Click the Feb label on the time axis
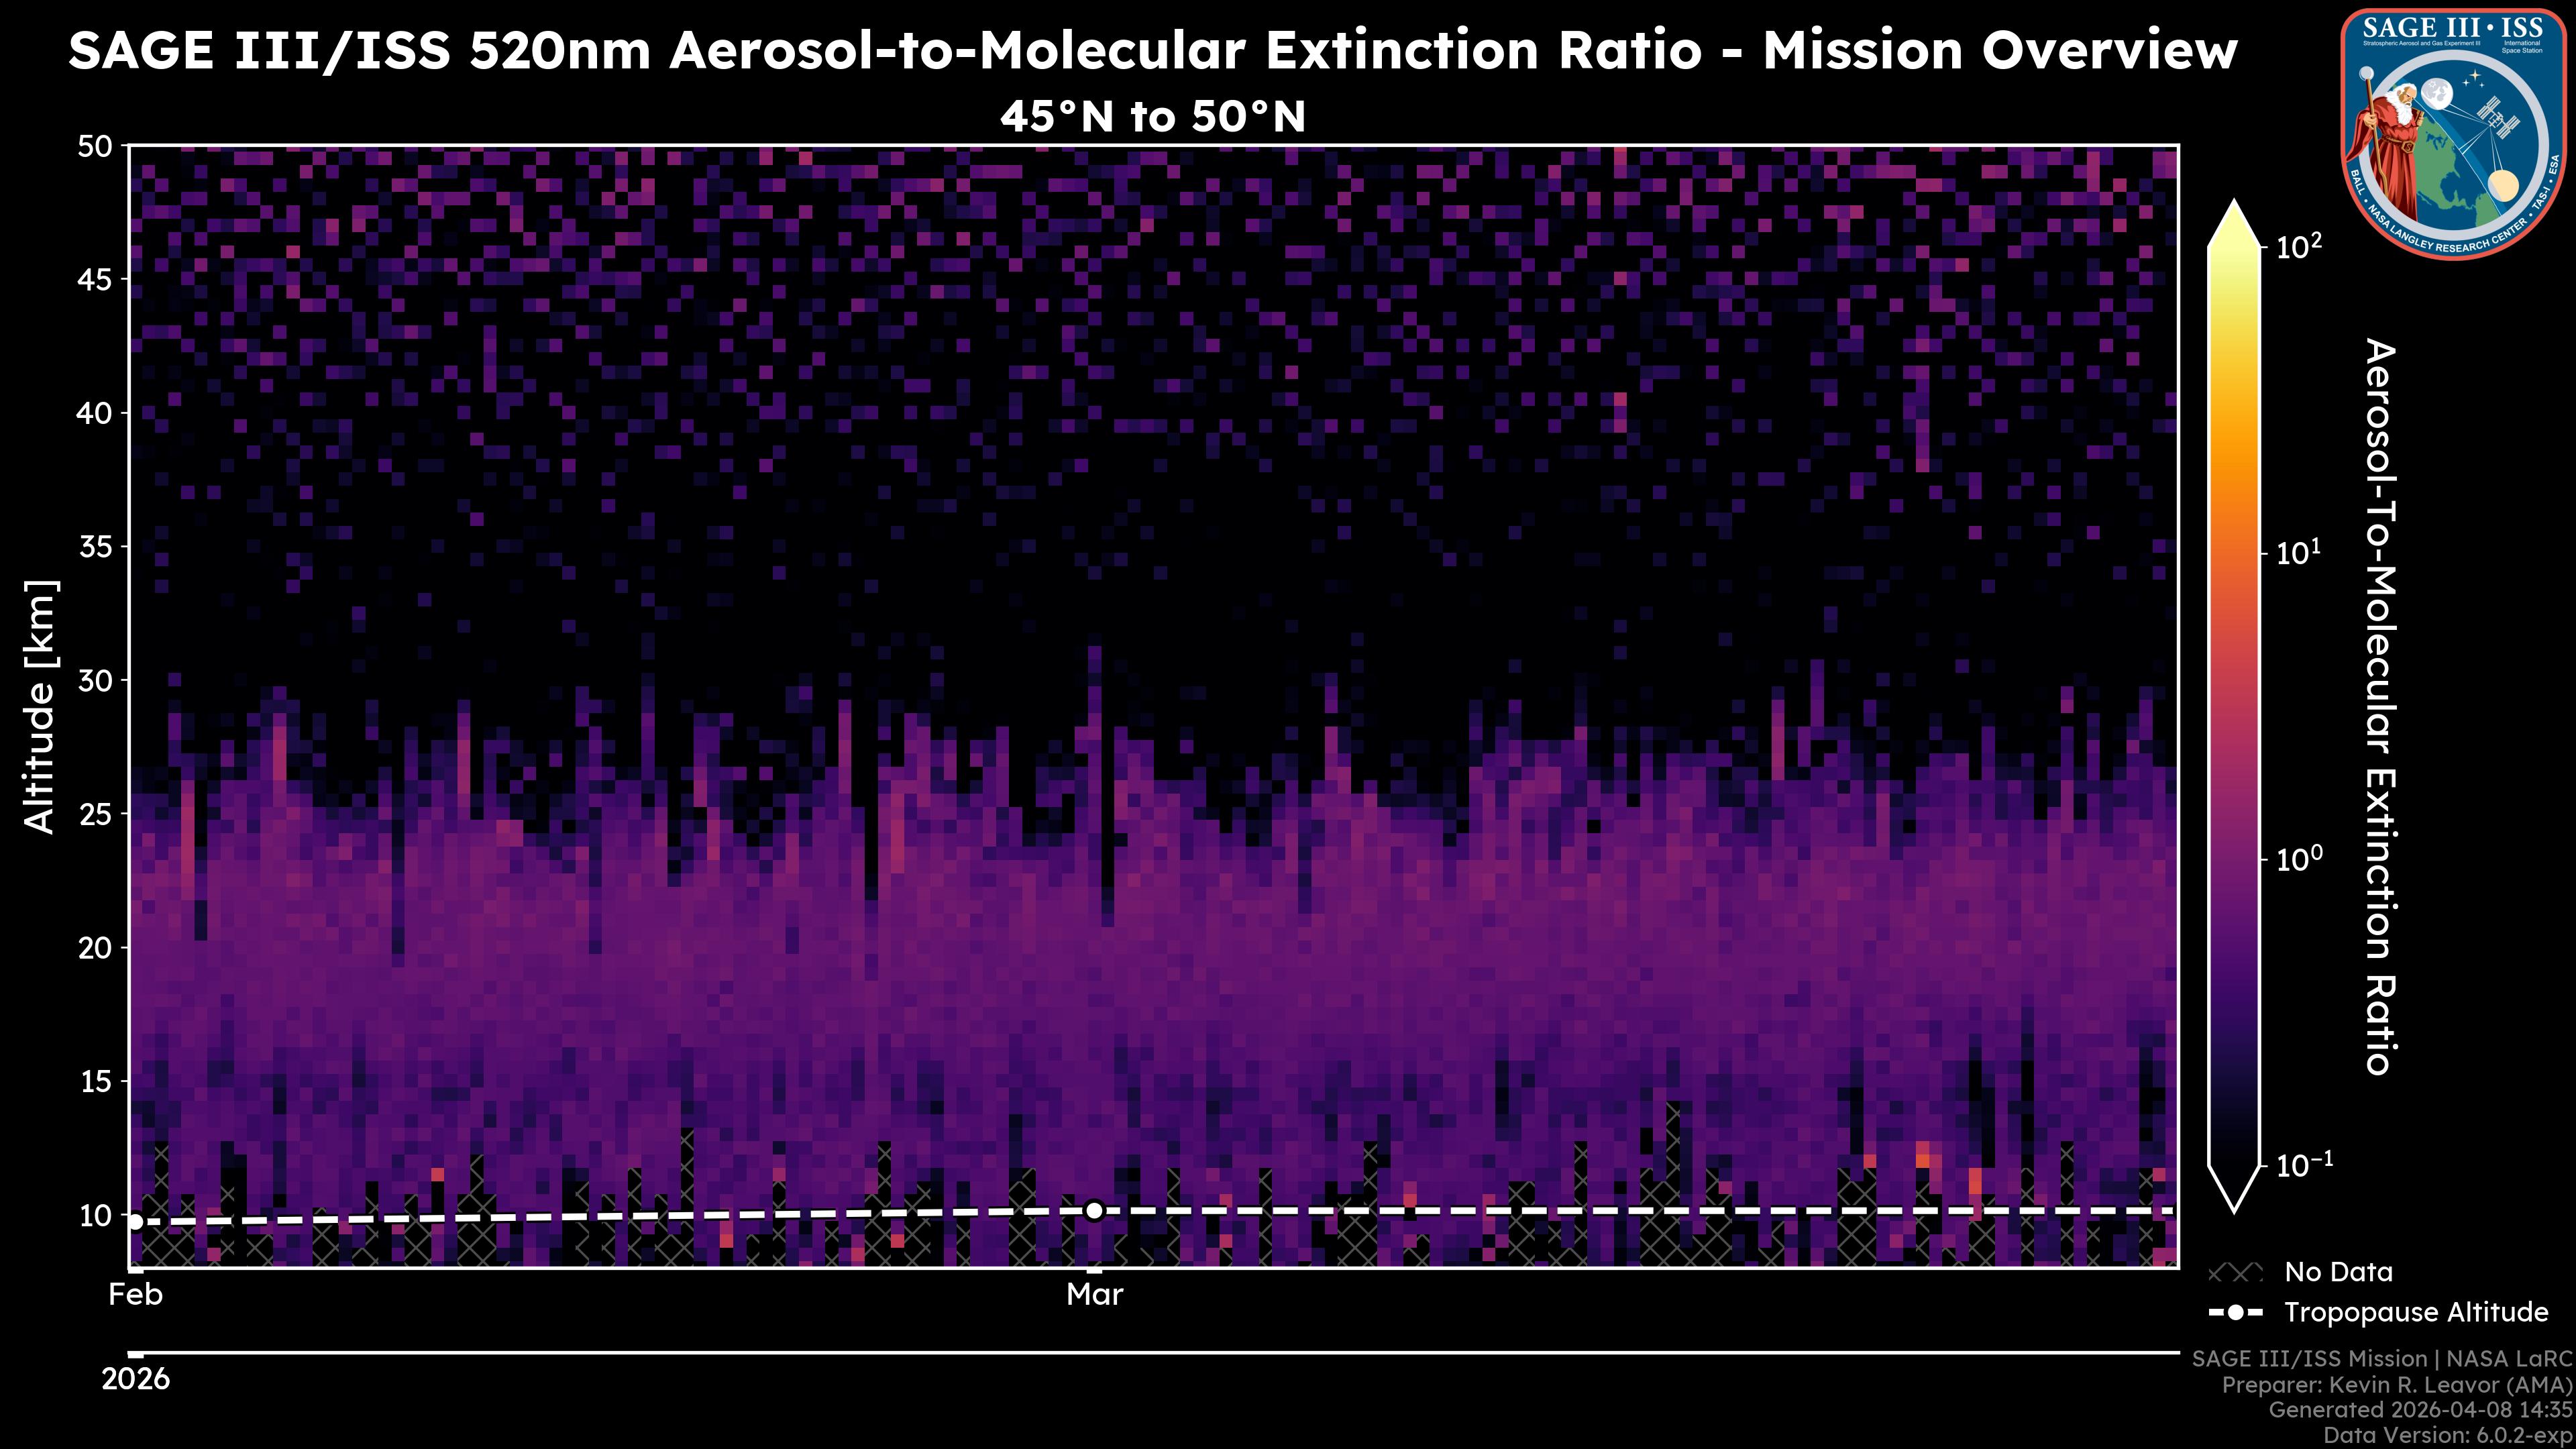Image resolution: width=2576 pixels, height=1449 pixels. [x=136, y=1295]
